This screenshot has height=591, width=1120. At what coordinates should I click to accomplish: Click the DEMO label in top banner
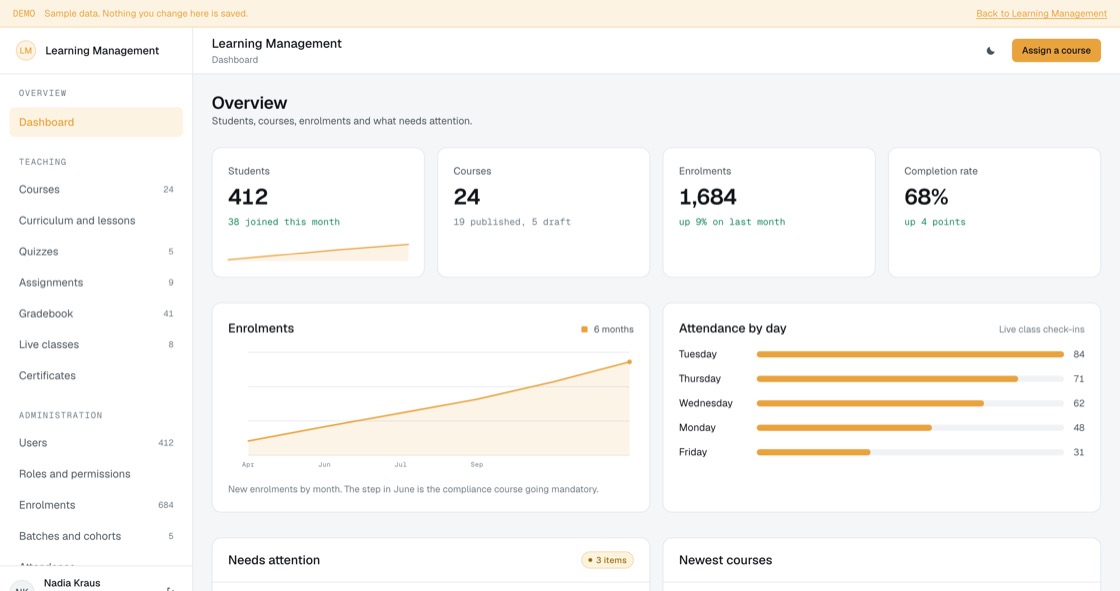[24, 14]
